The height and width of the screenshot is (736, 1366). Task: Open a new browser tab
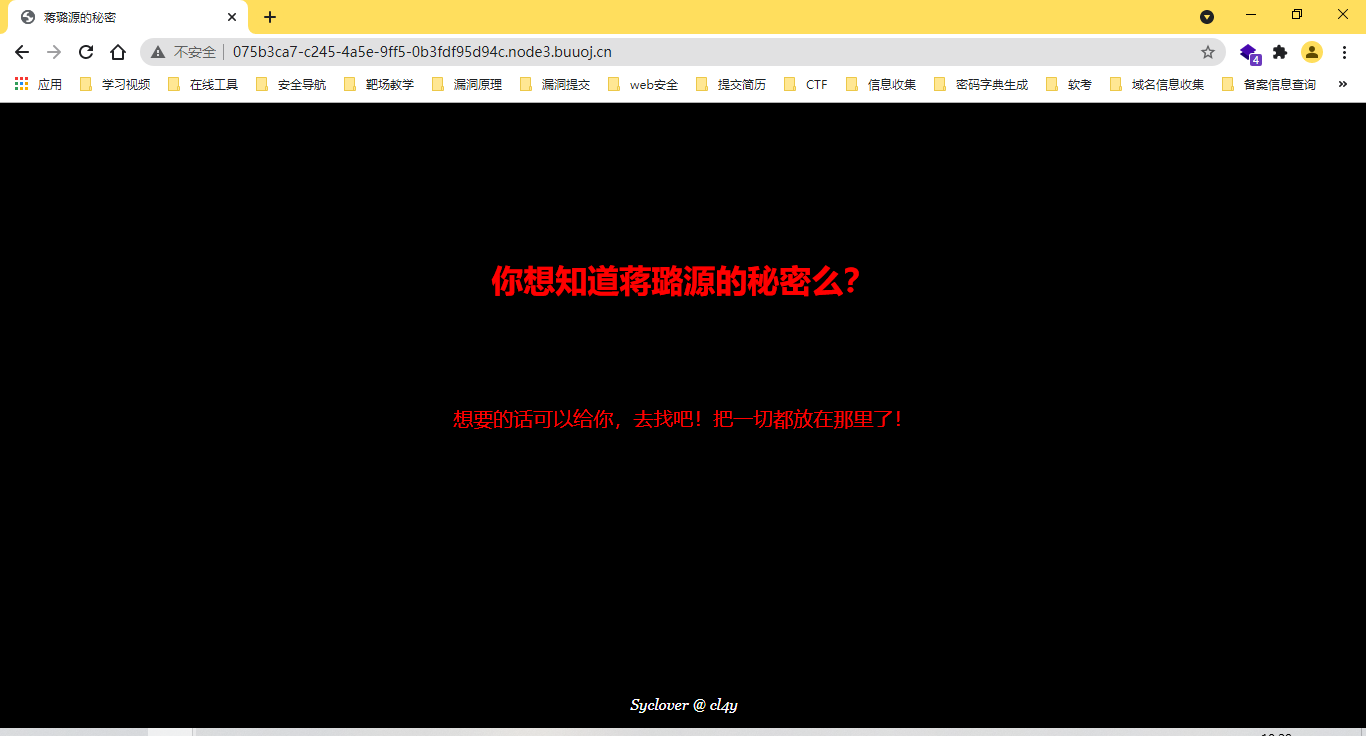[270, 17]
